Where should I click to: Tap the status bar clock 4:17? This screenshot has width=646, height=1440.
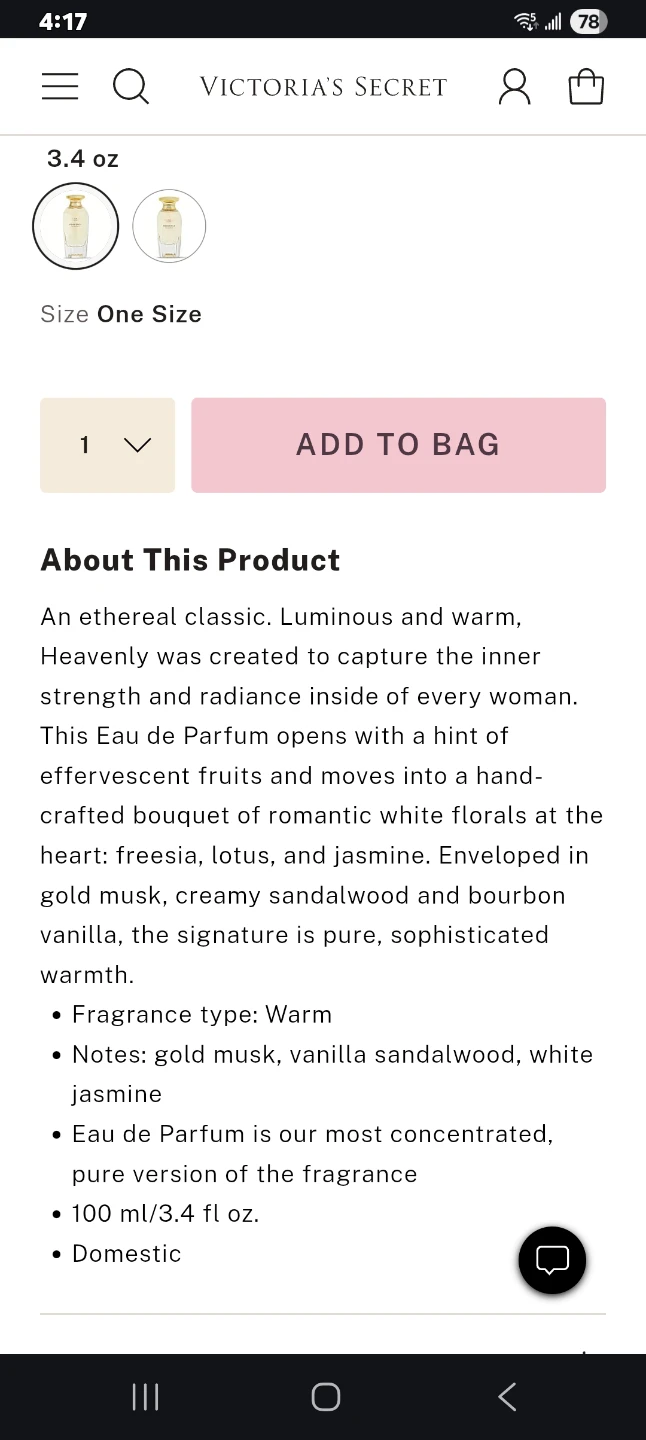[62, 22]
